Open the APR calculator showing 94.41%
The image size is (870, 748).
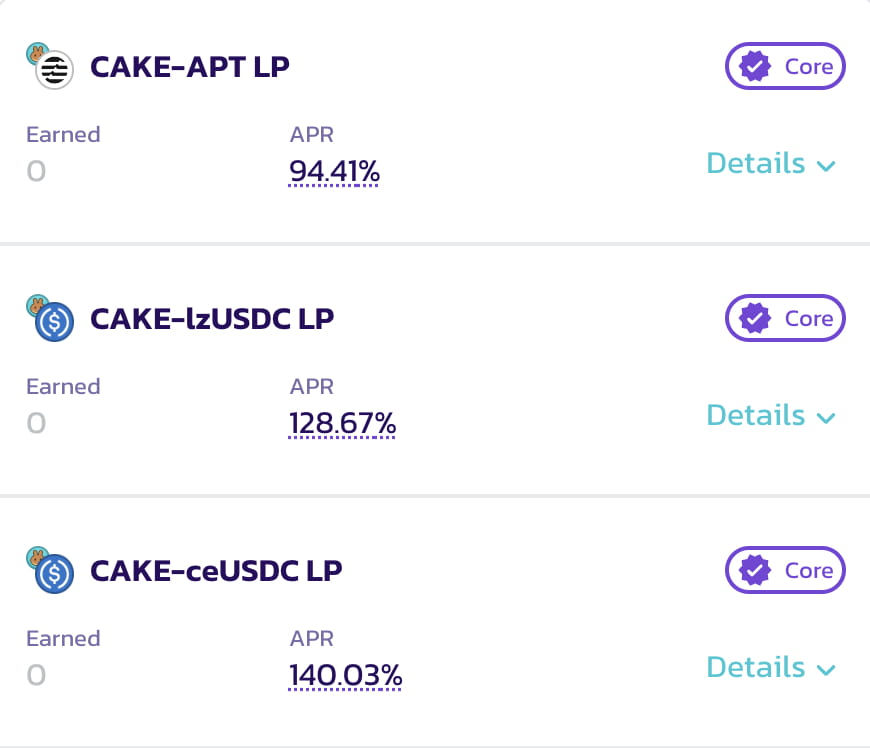[x=334, y=171]
